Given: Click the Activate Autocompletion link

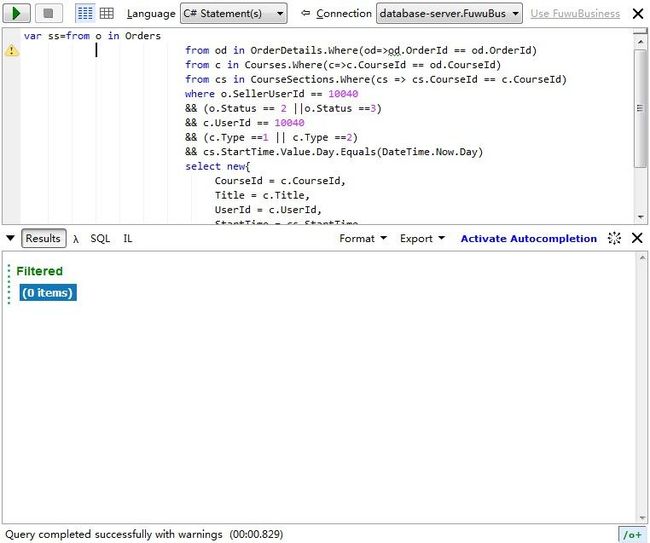Looking at the screenshot, I should click(529, 239).
